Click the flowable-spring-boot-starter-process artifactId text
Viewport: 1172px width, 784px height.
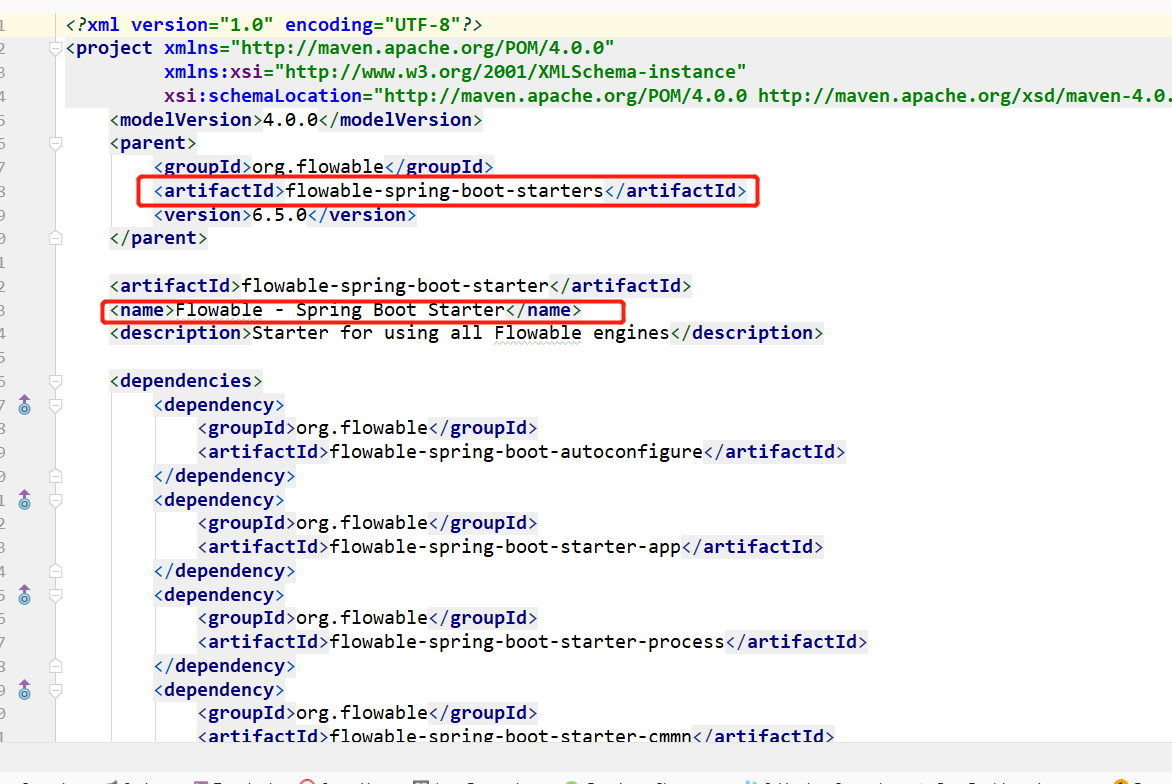coord(527,641)
